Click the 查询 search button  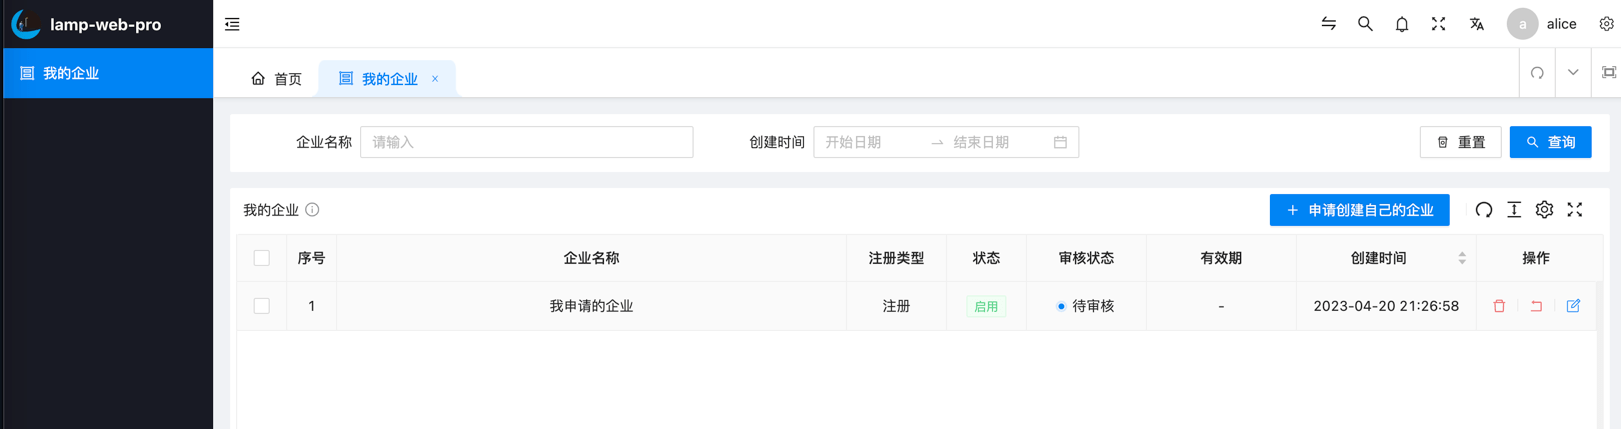(x=1550, y=142)
